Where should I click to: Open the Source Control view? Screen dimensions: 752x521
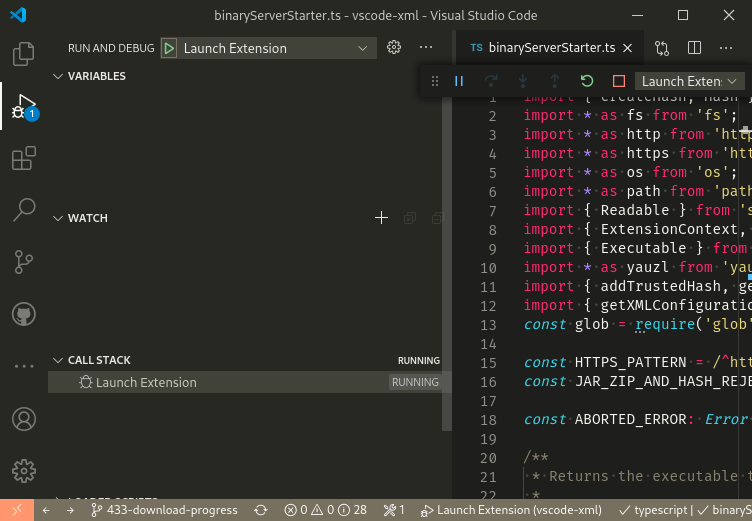tap(24, 262)
